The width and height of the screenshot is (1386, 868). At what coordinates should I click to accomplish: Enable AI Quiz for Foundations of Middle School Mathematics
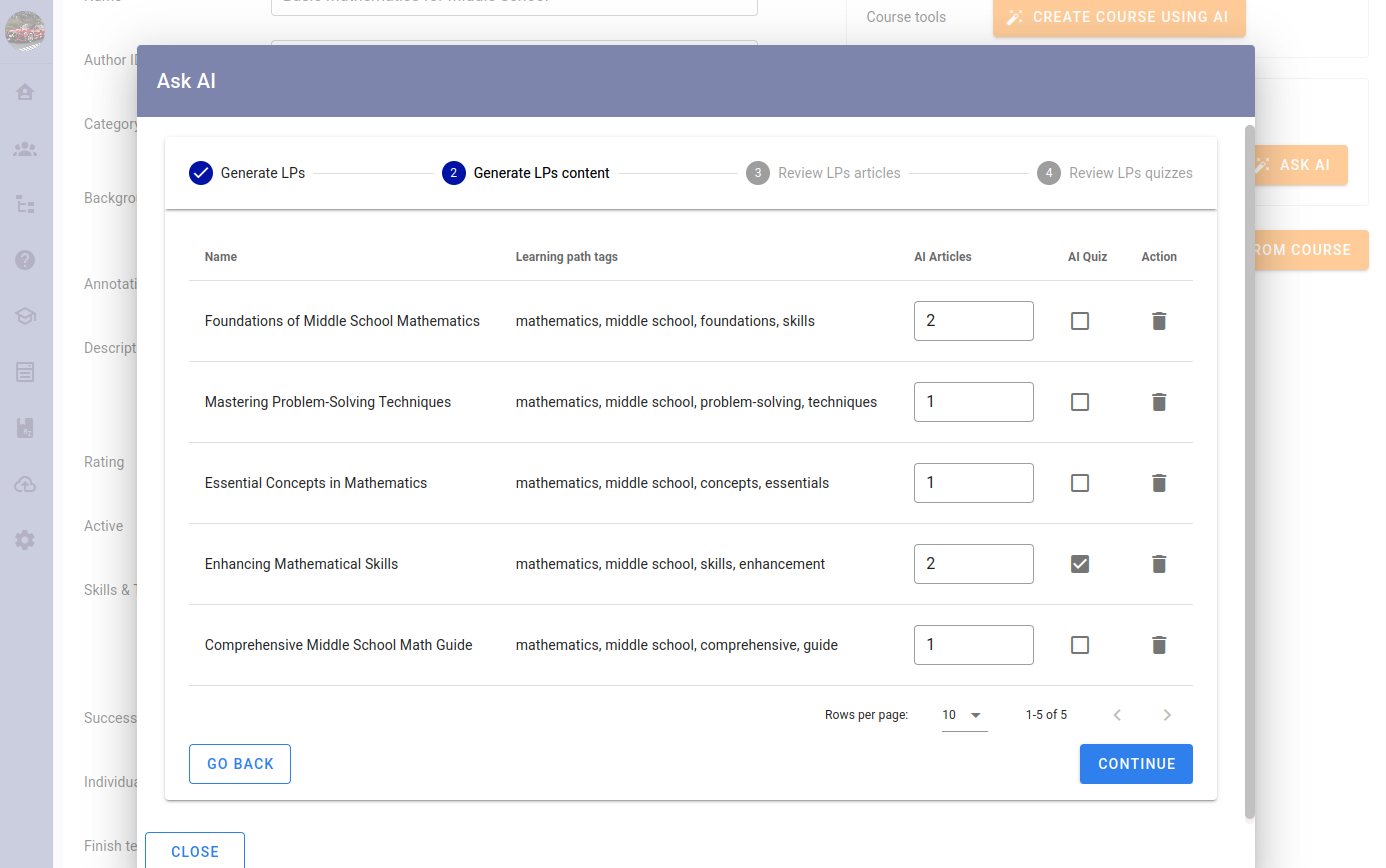point(1080,321)
